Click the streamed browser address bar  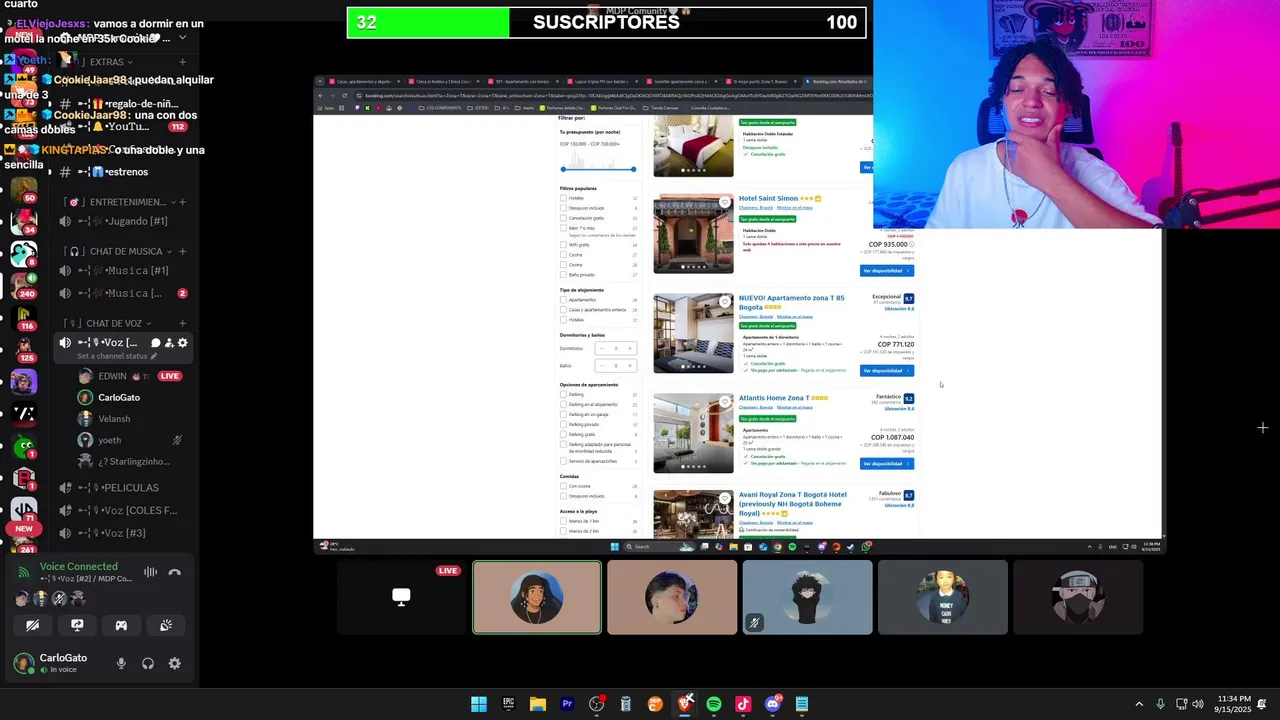(x=615, y=96)
